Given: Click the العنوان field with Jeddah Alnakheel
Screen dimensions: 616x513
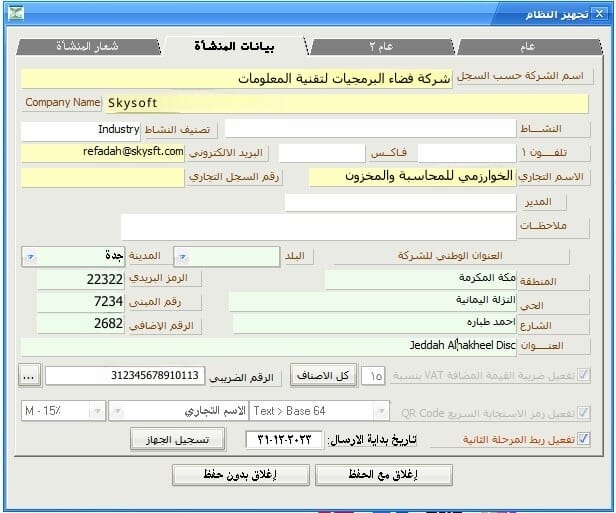Looking at the screenshot, I should [268, 346].
